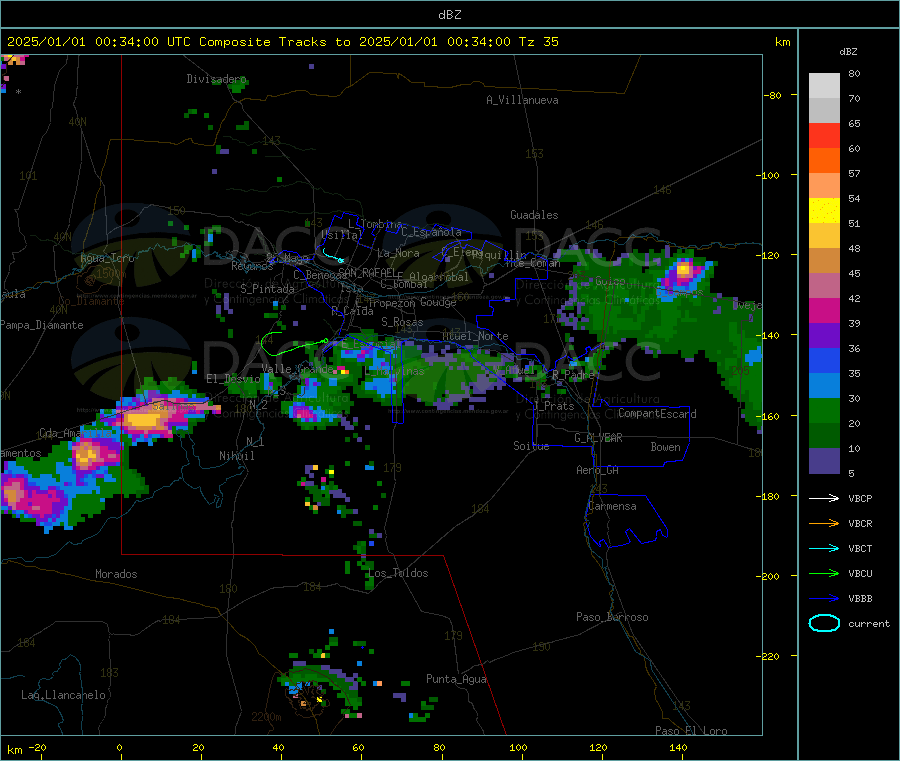Viewport: 900px width, 761px height.
Task: Select the light orange 57–54 dBZ color band
Action: 824,185
